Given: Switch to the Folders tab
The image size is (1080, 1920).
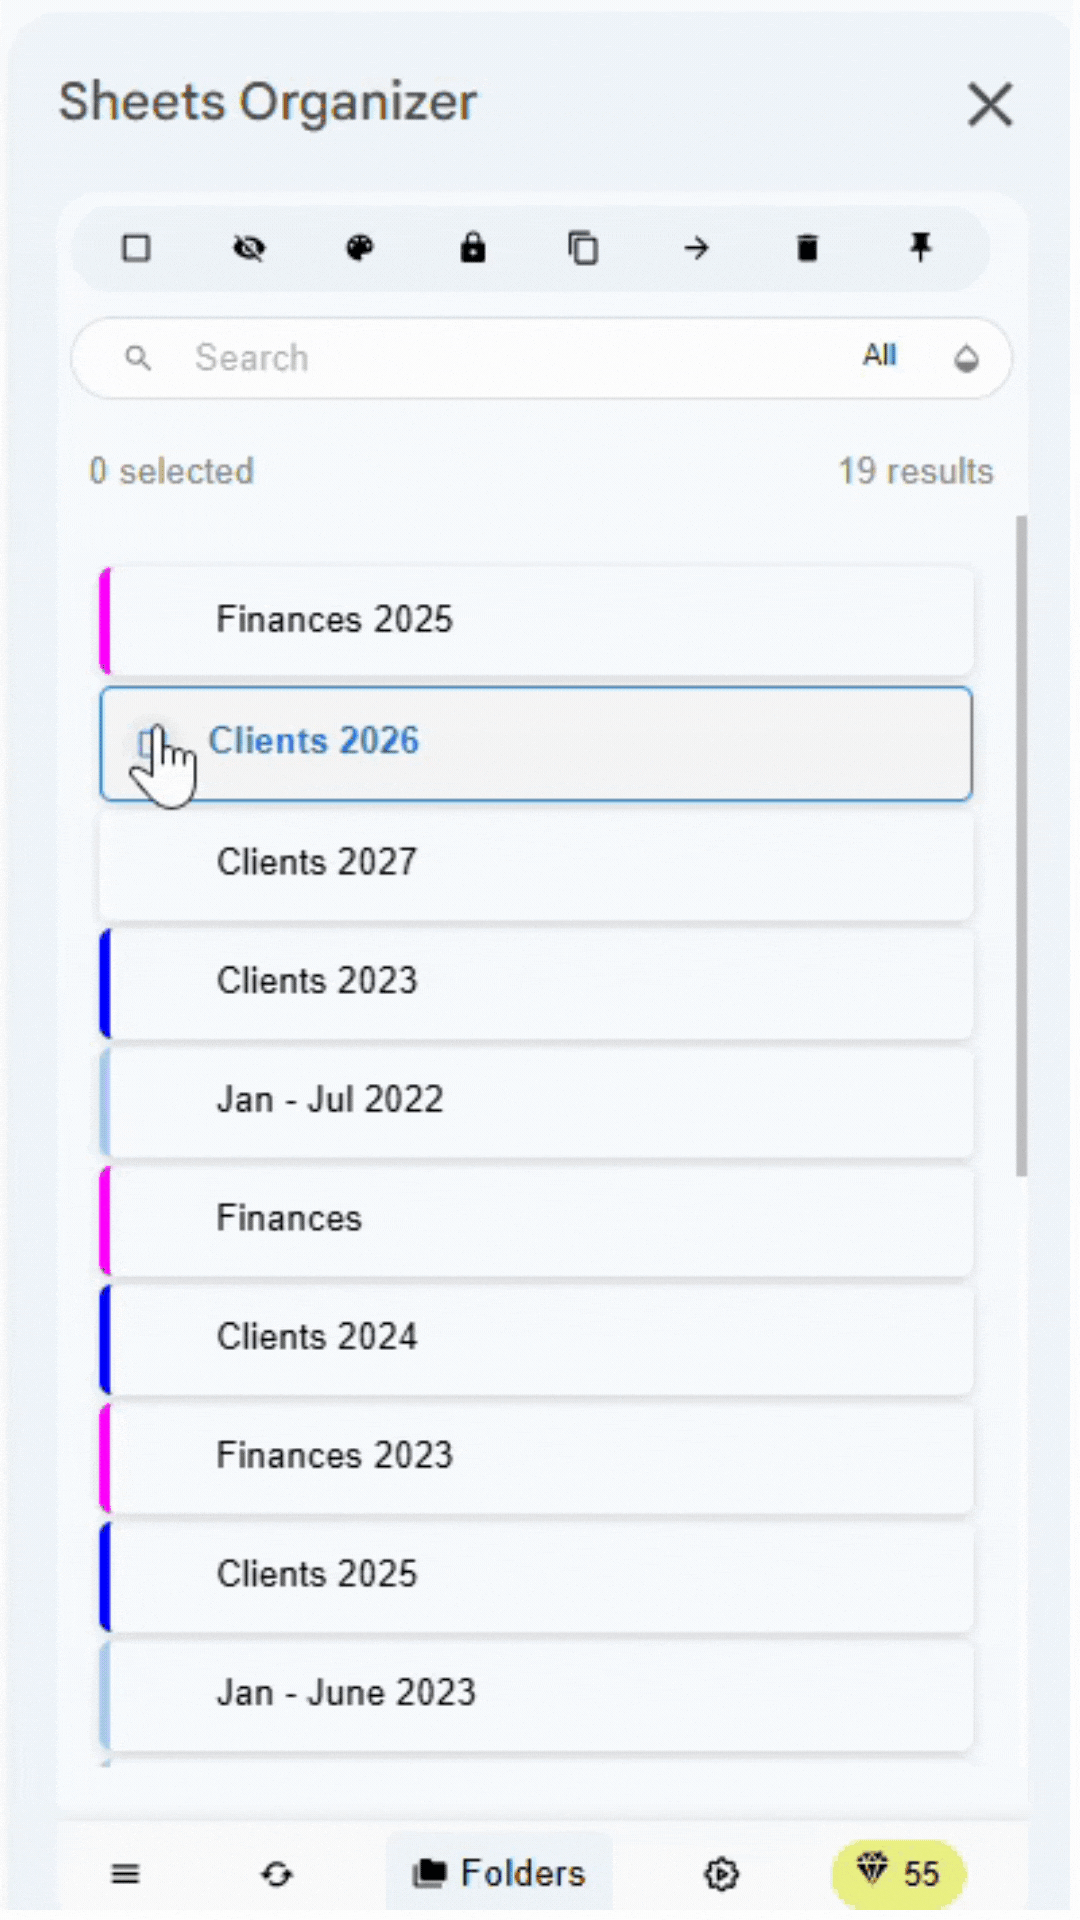Looking at the screenshot, I should pos(500,1873).
